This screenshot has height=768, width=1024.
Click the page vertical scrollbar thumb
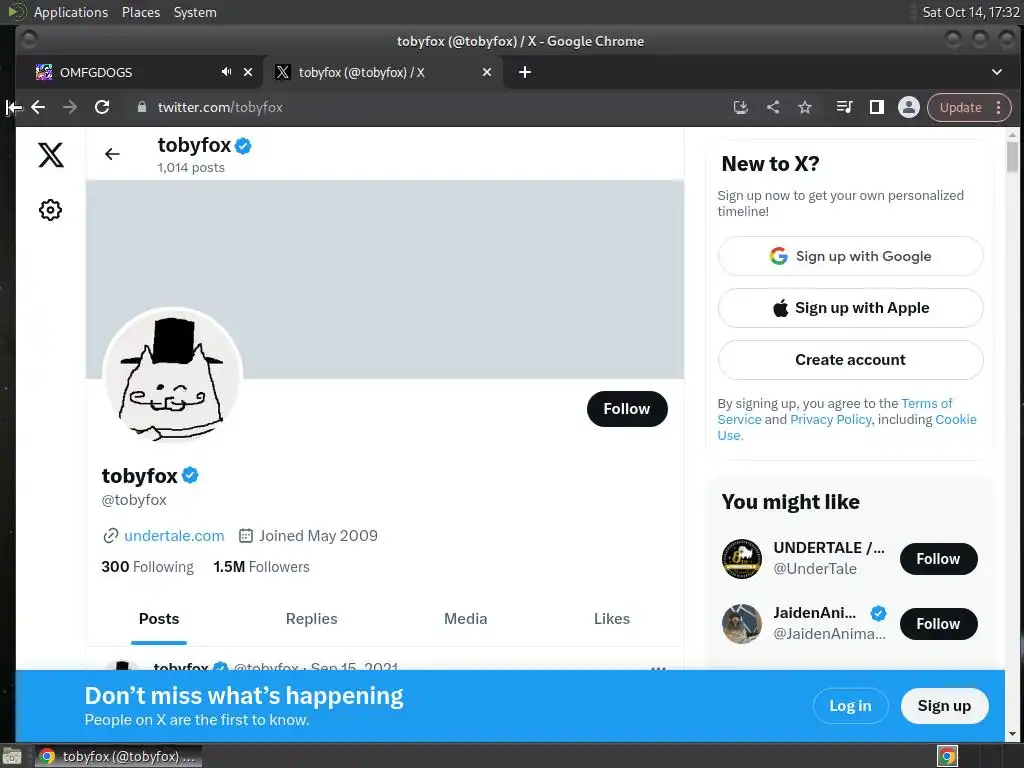pos(1012,156)
